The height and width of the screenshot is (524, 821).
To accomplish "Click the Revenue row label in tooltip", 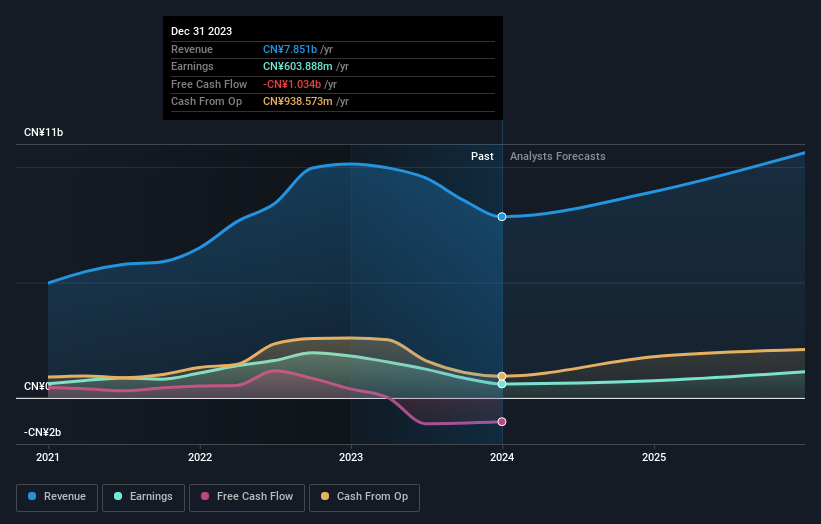I will (192, 49).
